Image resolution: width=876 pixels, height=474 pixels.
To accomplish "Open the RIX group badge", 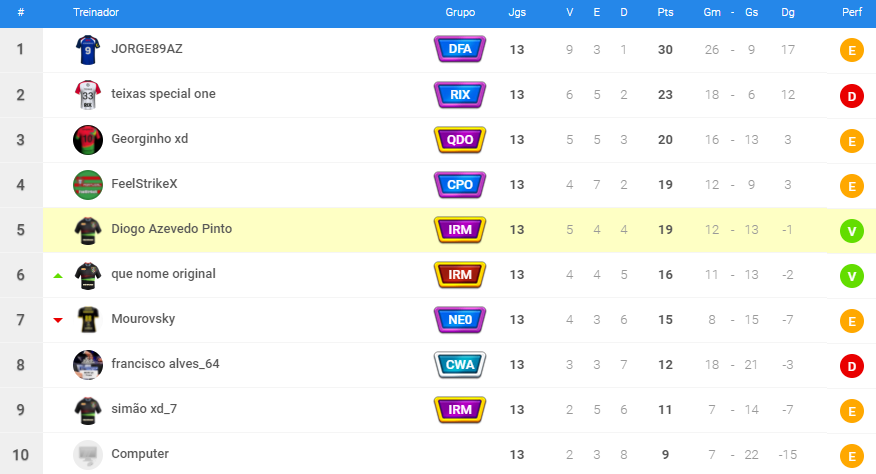I will point(460,95).
